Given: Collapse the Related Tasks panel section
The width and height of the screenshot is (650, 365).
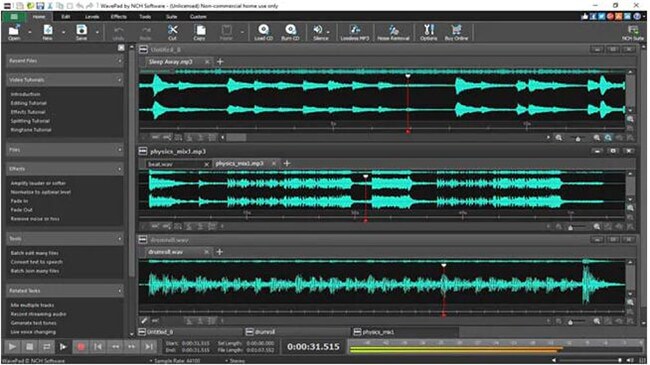Looking at the screenshot, I should [x=120, y=291].
